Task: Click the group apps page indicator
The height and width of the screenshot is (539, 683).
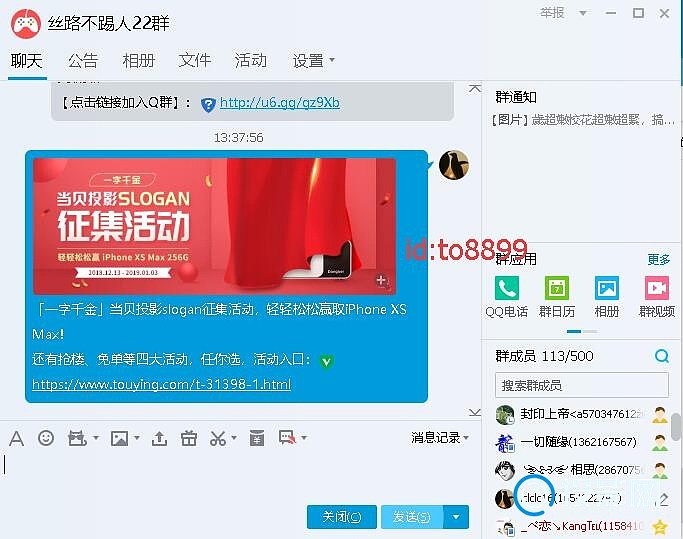Action: pos(582,332)
